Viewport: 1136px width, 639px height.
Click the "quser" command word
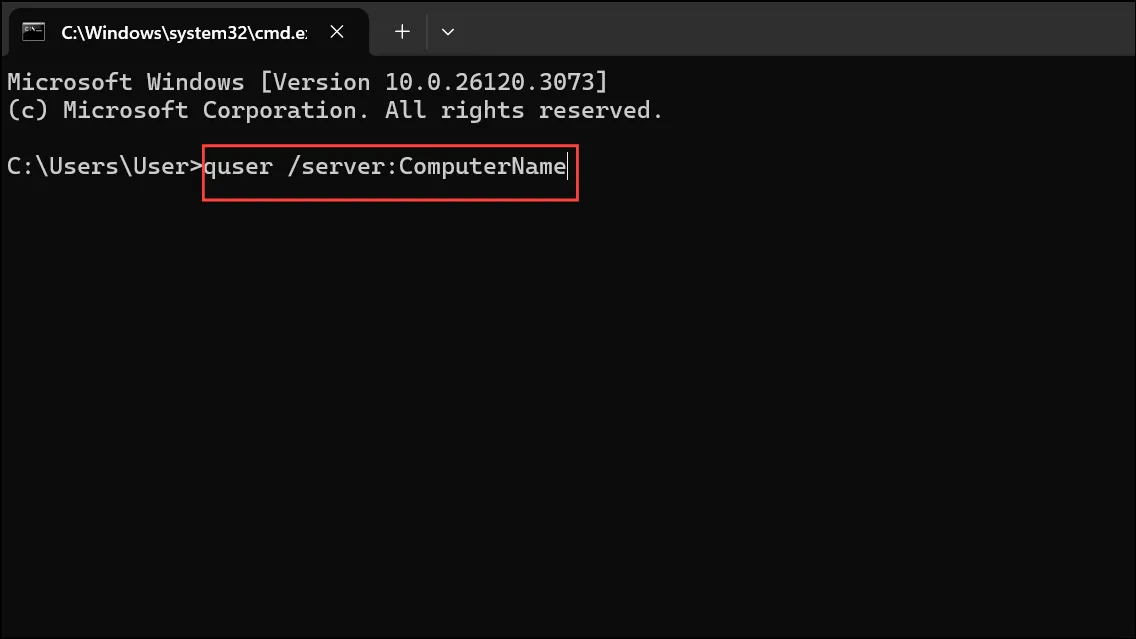[238, 167]
